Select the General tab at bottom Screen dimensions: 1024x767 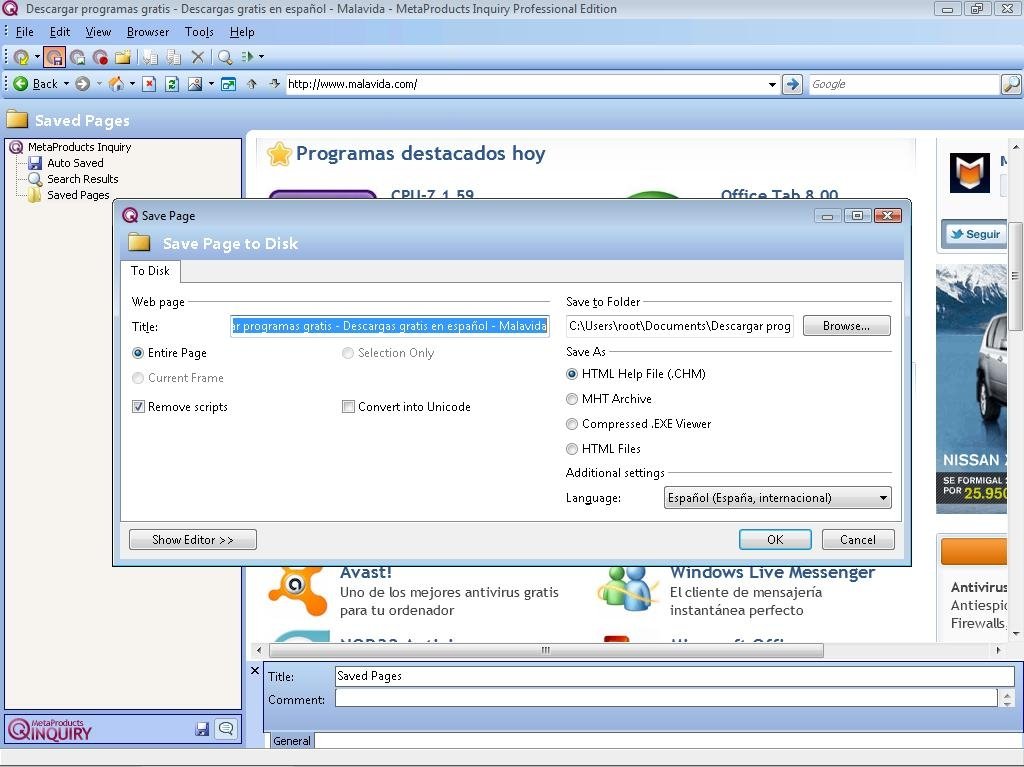tap(291, 741)
